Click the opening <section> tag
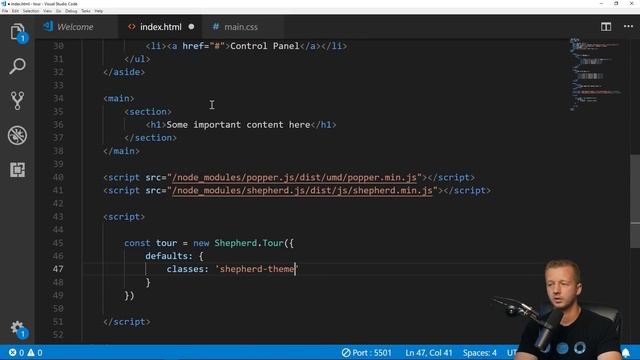640x360 pixels. pyautogui.click(x=148, y=112)
